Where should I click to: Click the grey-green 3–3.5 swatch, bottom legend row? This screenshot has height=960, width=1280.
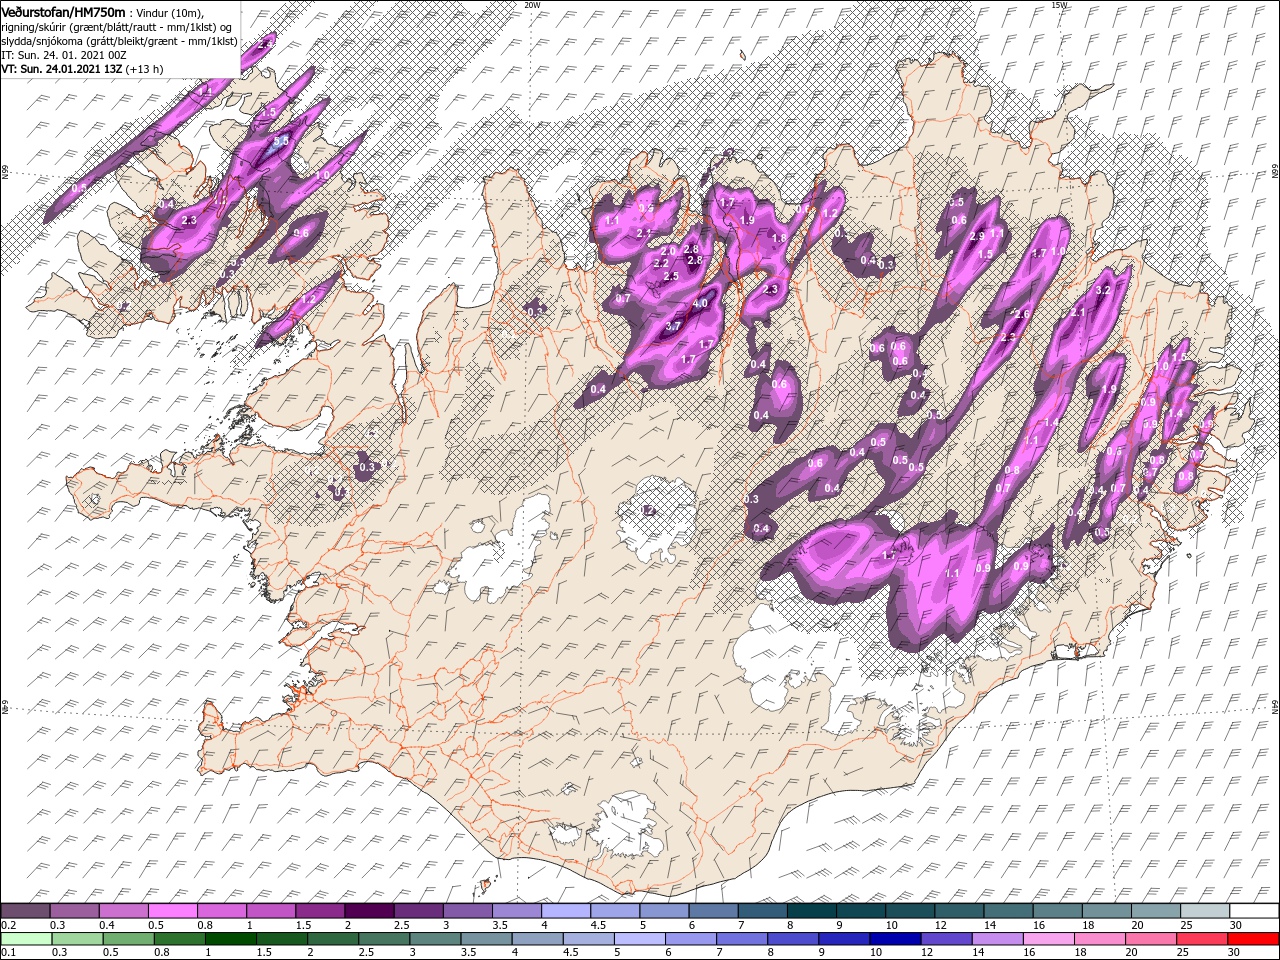tap(436, 939)
